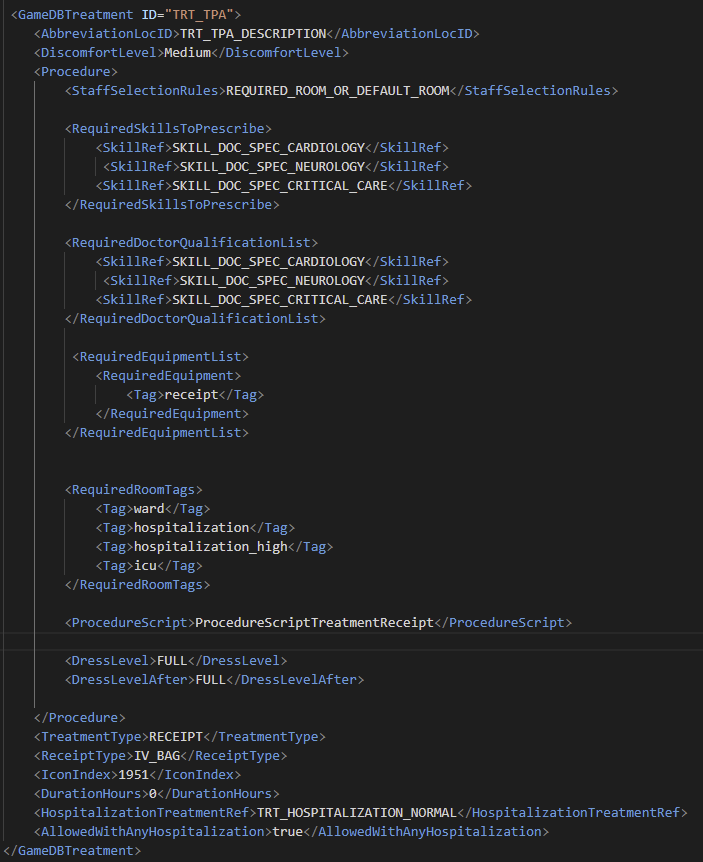This screenshot has width=703, height=862.
Task: Click the opening RequiredEquipmentList tag
Action: point(160,357)
